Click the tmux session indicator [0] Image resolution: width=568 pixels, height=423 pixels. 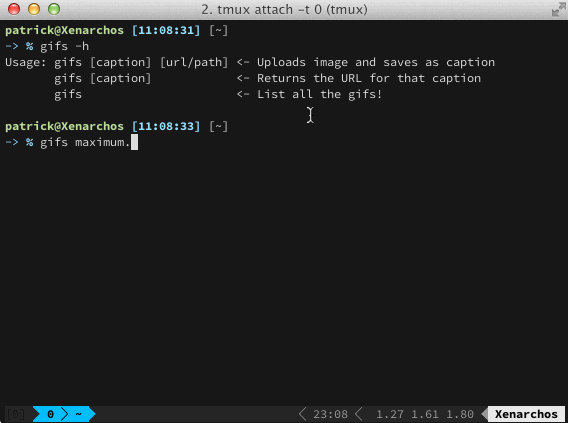pyautogui.click(x=16, y=414)
